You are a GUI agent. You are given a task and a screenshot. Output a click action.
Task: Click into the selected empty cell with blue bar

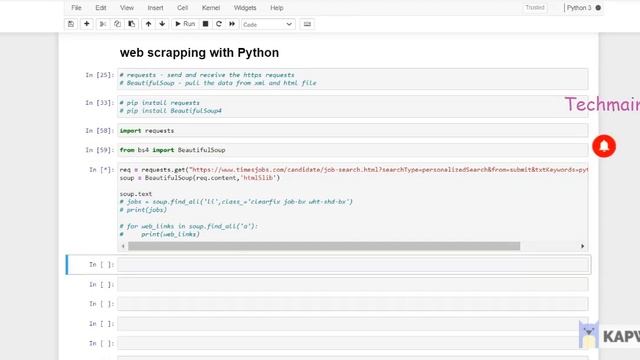pos(353,264)
